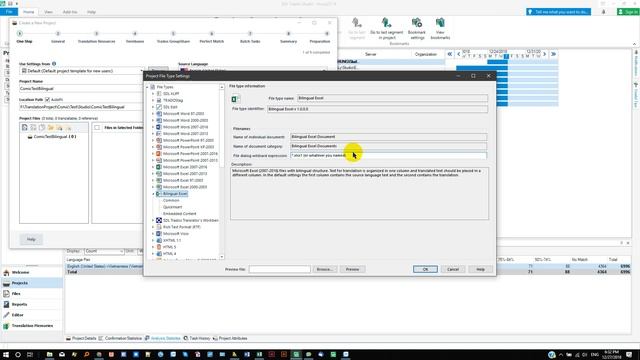Open the Use Settings from template dropdown
The image size is (640, 360).
click(x=141, y=71)
